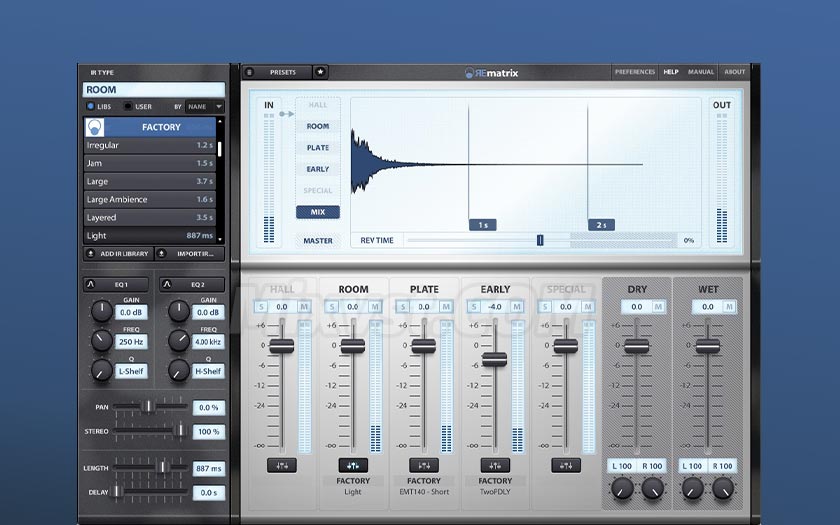Click the Rev Time slider handle
This screenshot has width=840, height=525.
pyautogui.click(x=540, y=240)
